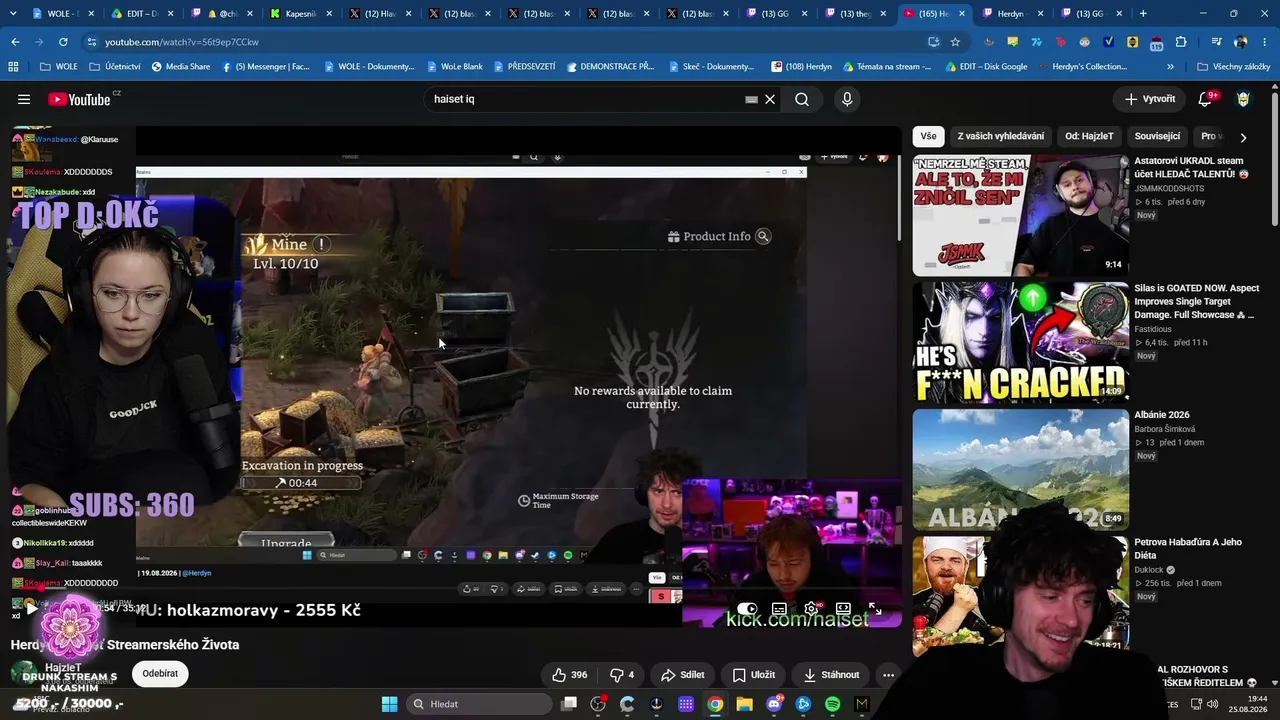Go back with the browser back arrow
1280x720 pixels.
[x=15, y=42]
